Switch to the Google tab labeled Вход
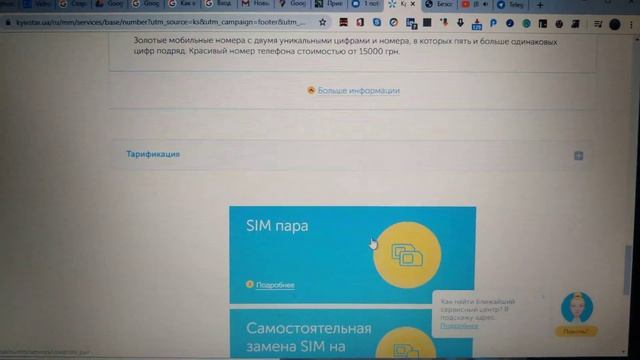 coord(218,4)
